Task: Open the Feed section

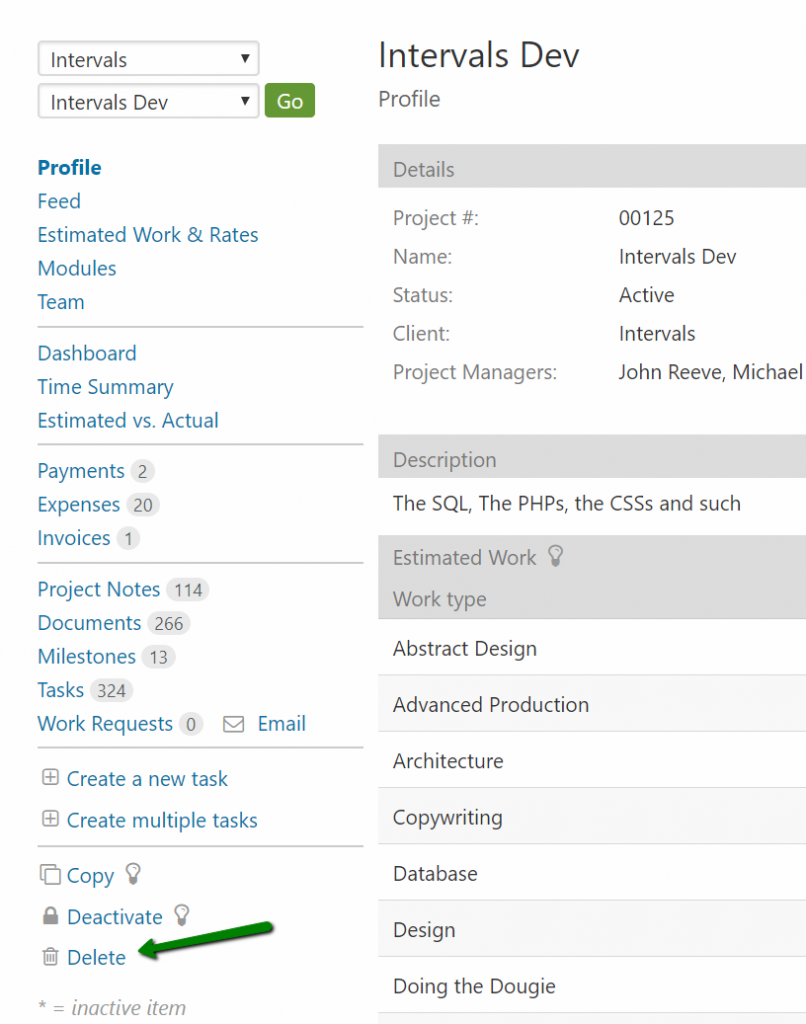Action: (58, 201)
